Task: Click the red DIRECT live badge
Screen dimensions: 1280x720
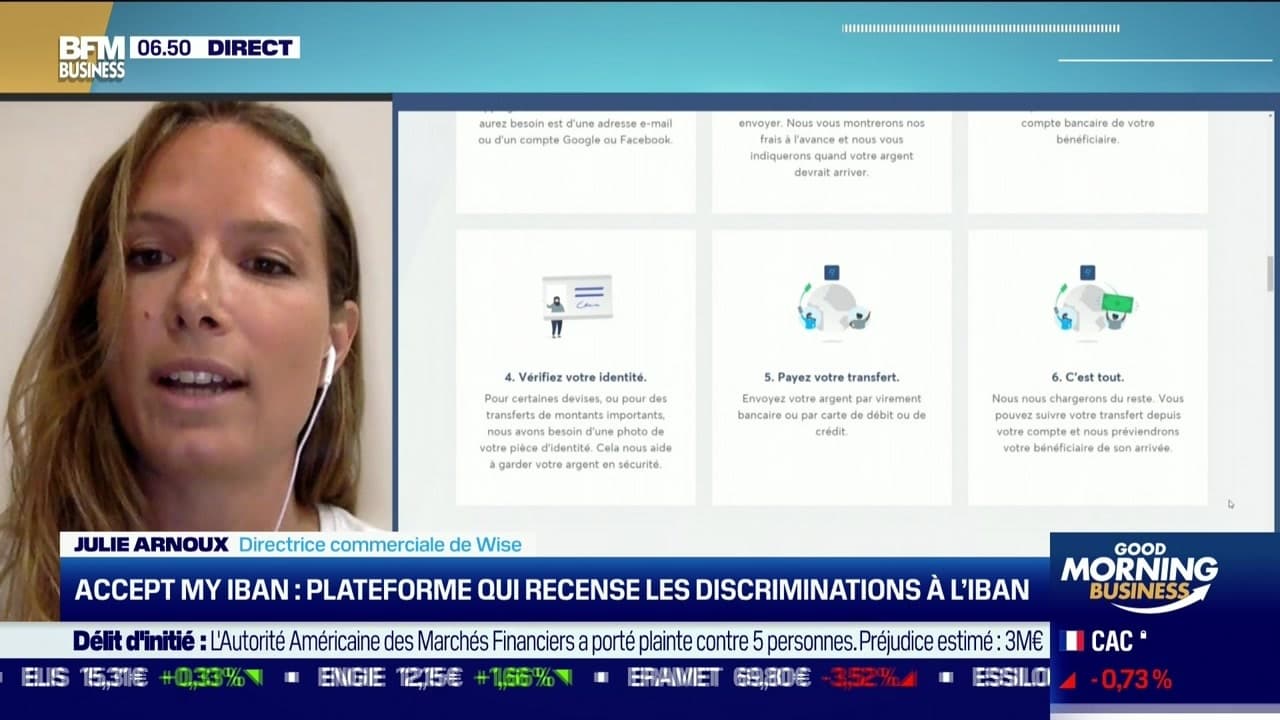Action: [248, 46]
